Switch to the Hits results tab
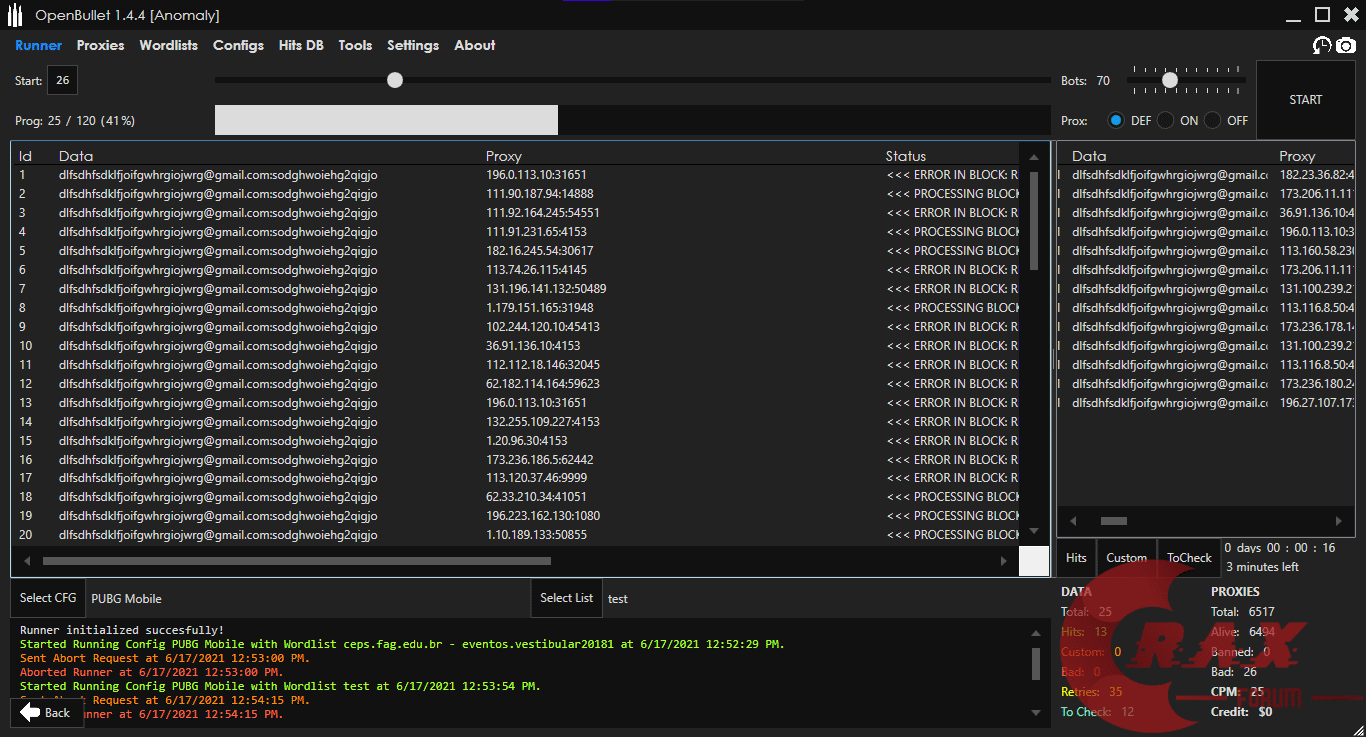1366x737 pixels. tap(1076, 558)
